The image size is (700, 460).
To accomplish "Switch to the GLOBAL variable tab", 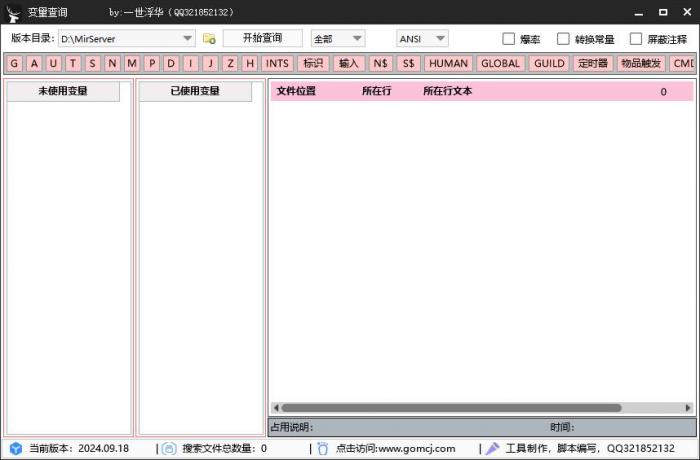I will point(500,63).
